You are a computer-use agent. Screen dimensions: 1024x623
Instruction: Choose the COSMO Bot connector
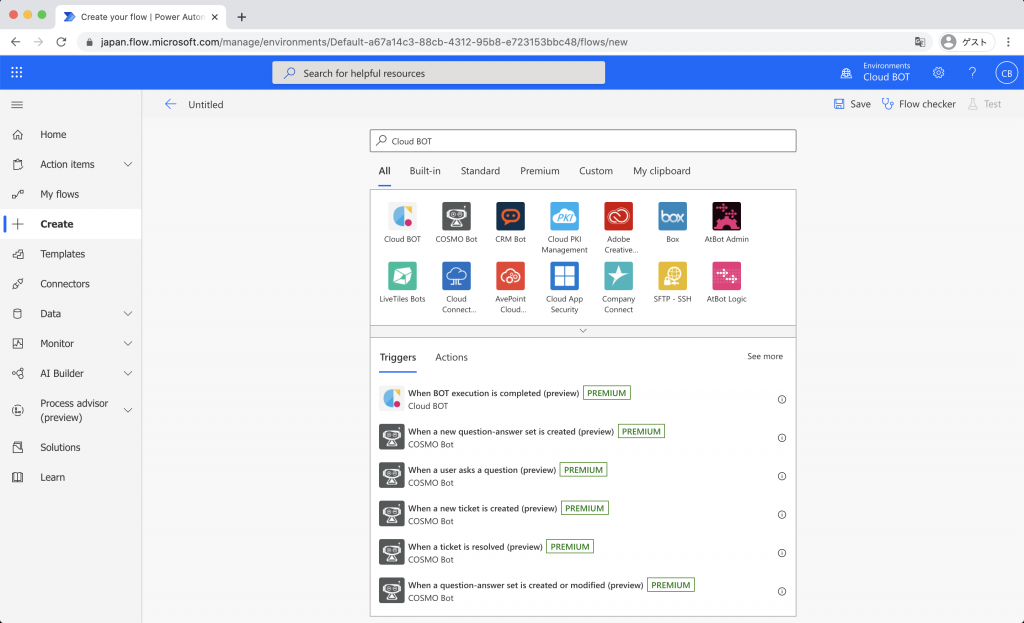[x=456, y=216]
